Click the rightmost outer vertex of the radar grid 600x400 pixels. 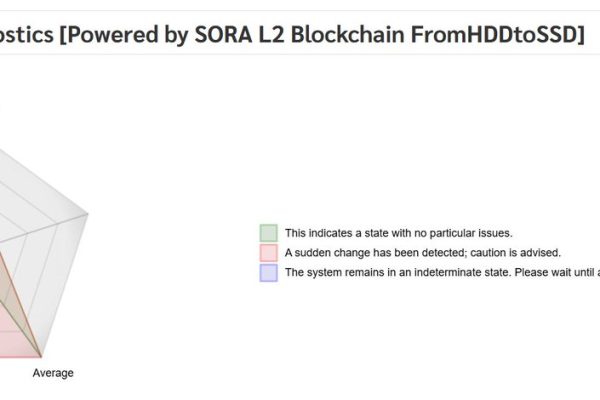88,214
